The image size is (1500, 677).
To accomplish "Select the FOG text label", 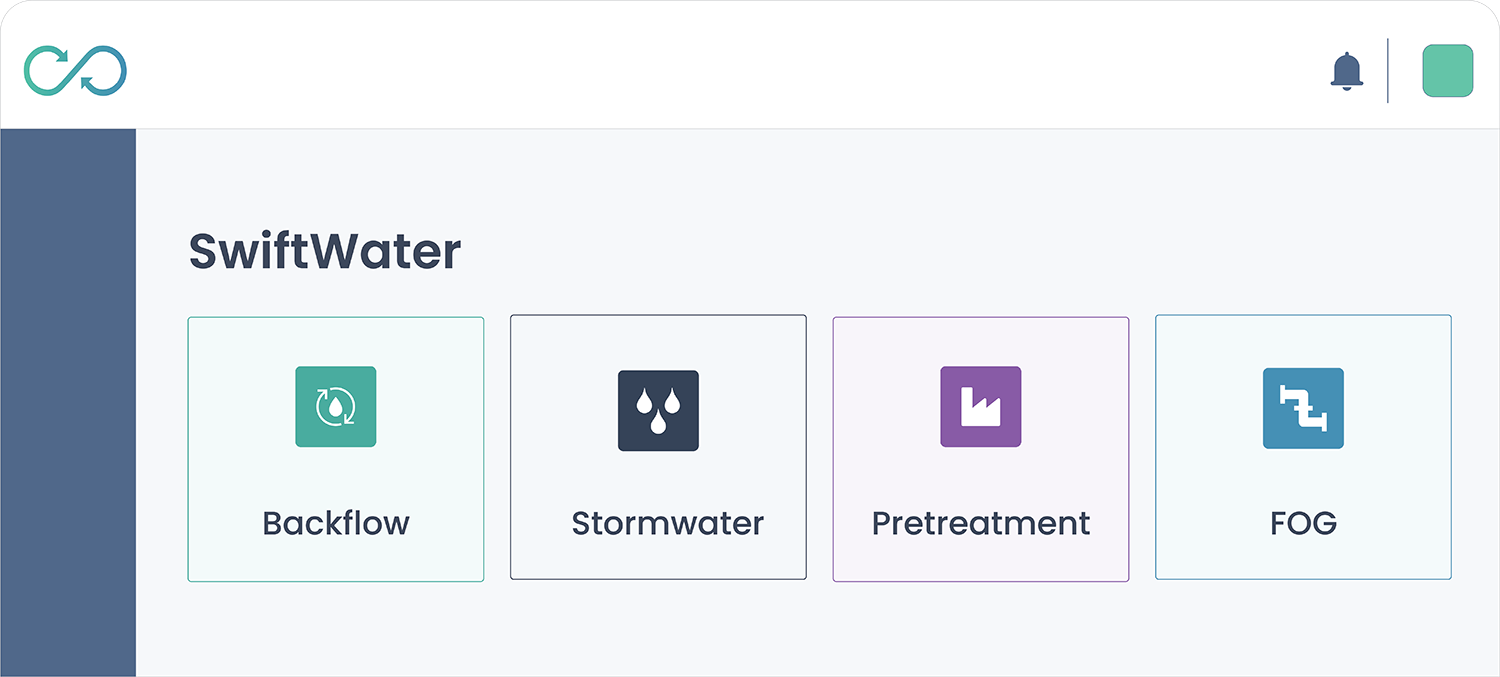I will 1303,523.
